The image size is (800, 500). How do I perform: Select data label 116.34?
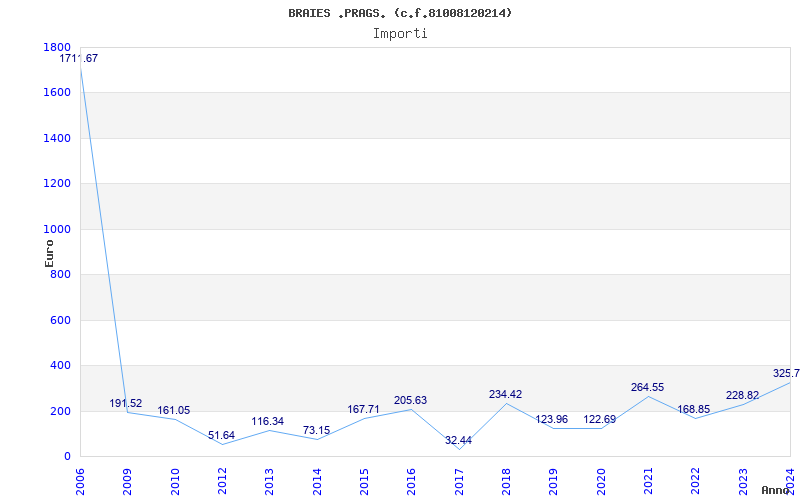267,421
